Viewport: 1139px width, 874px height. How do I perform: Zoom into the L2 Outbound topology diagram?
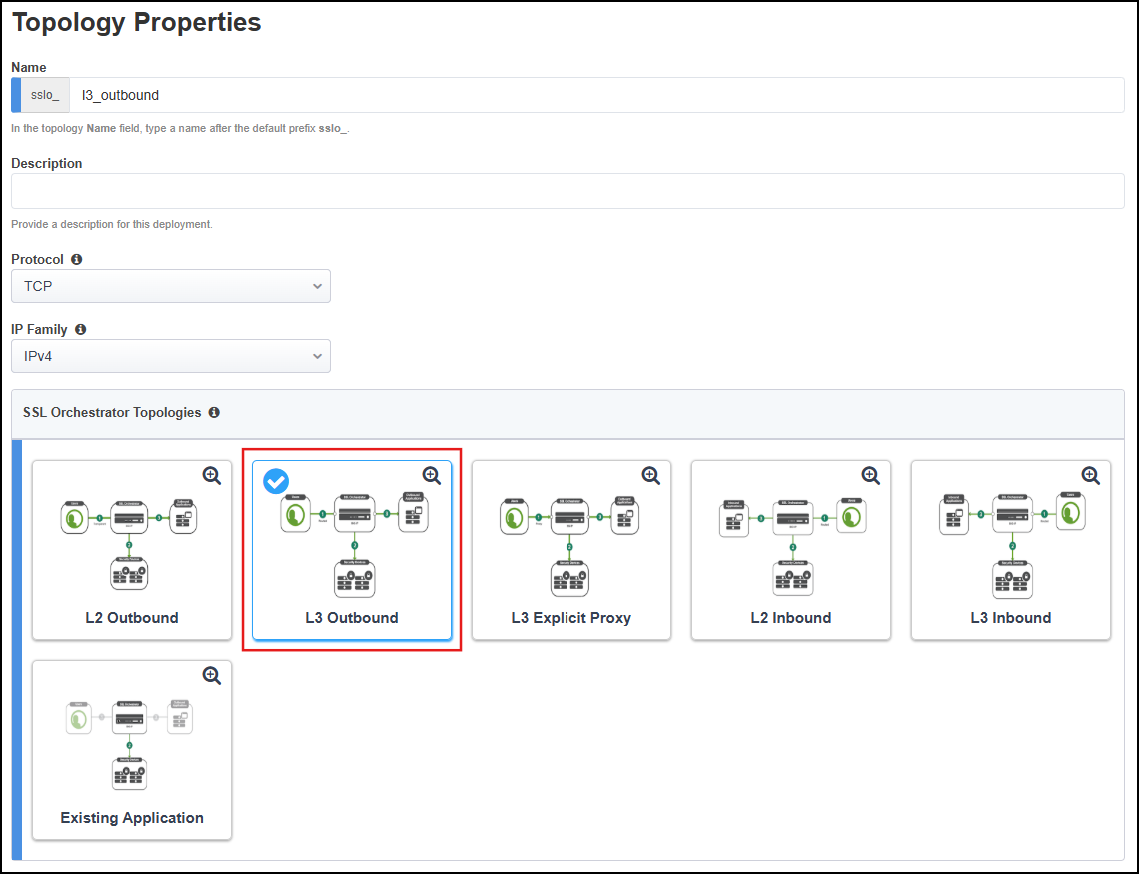[x=211, y=476]
